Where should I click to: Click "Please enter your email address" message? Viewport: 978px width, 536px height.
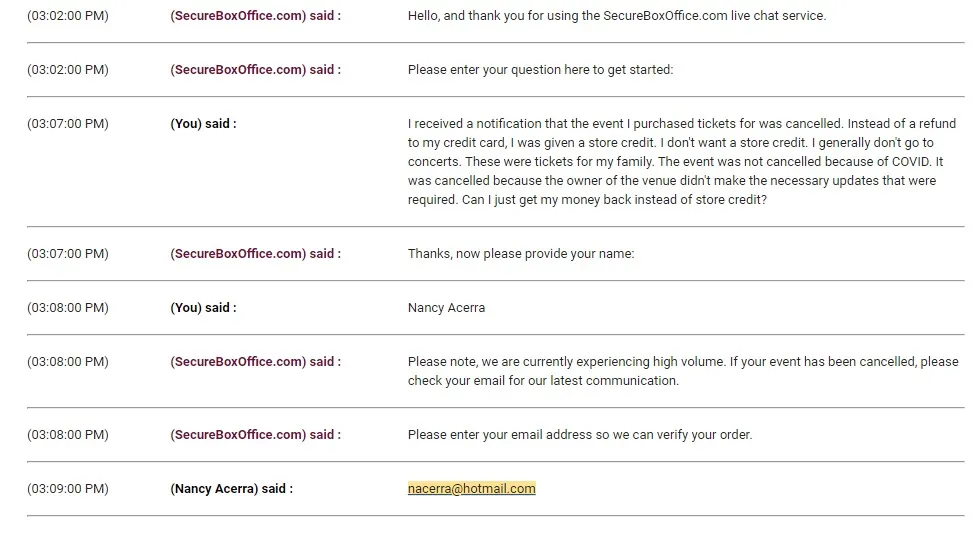pos(579,435)
